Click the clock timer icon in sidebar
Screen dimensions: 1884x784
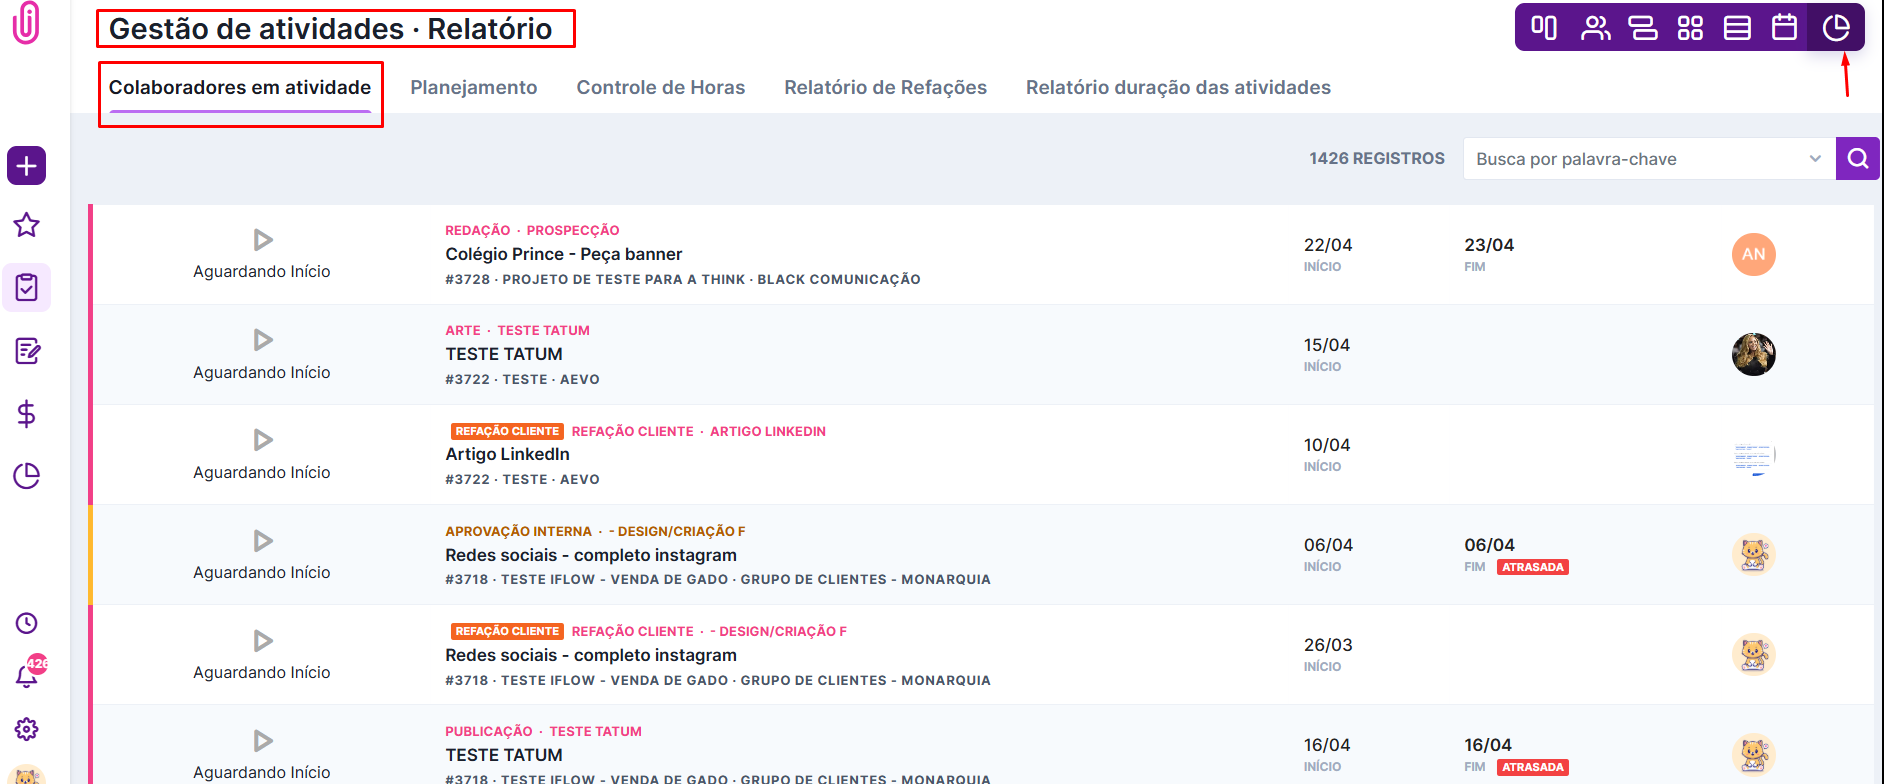click(x=27, y=623)
